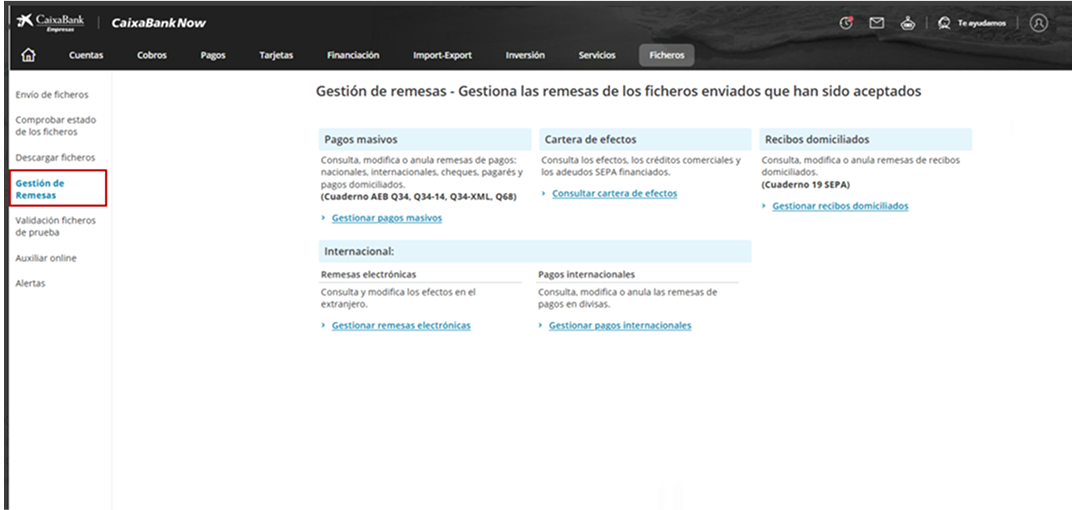
Task: Click the icon right of the envelope
Action: [908, 23]
